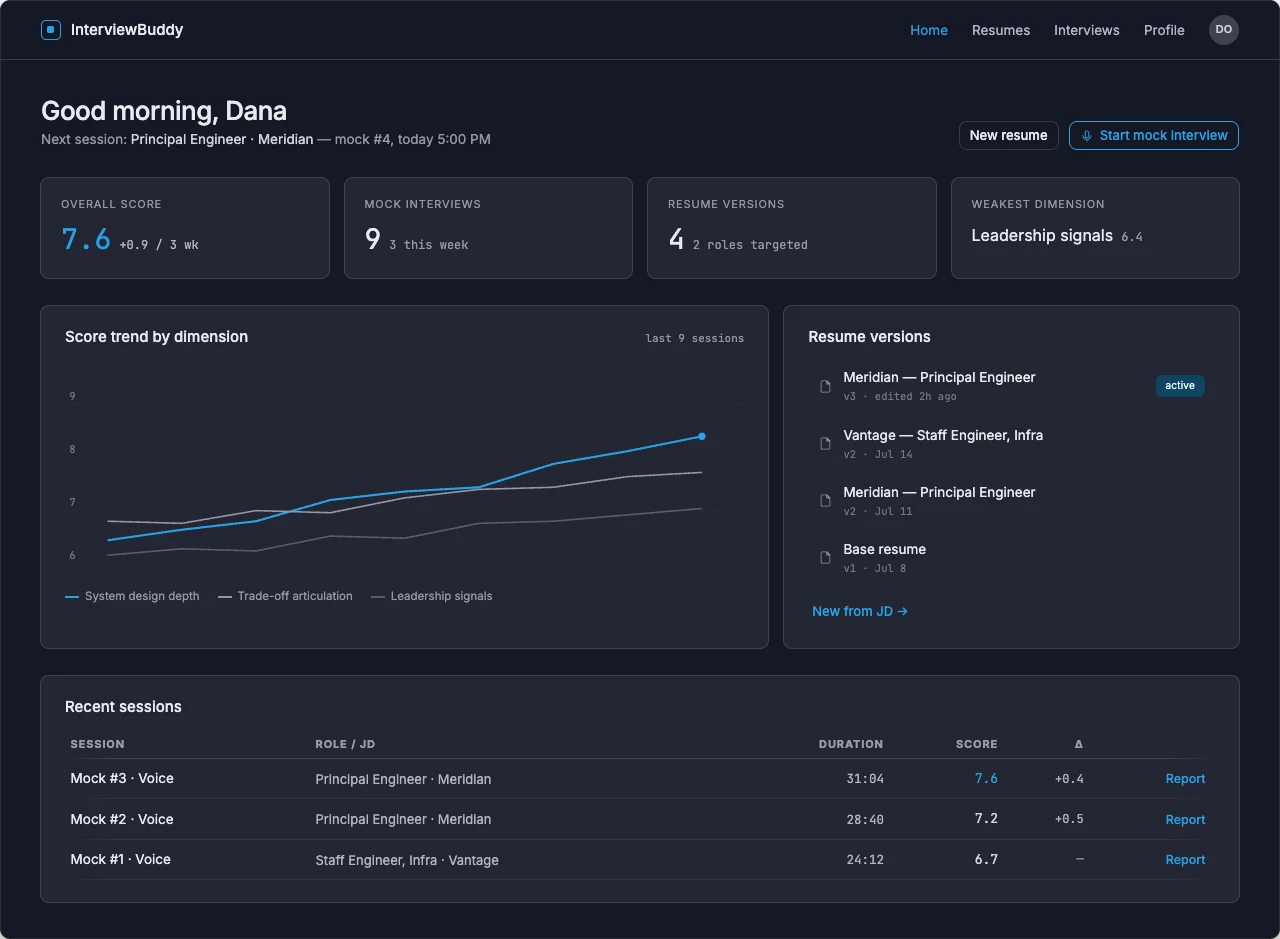Image resolution: width=1280 pixels, height=939 pixels.
Task: Open the Weakest Dimension card
Action: point(1095,228)
